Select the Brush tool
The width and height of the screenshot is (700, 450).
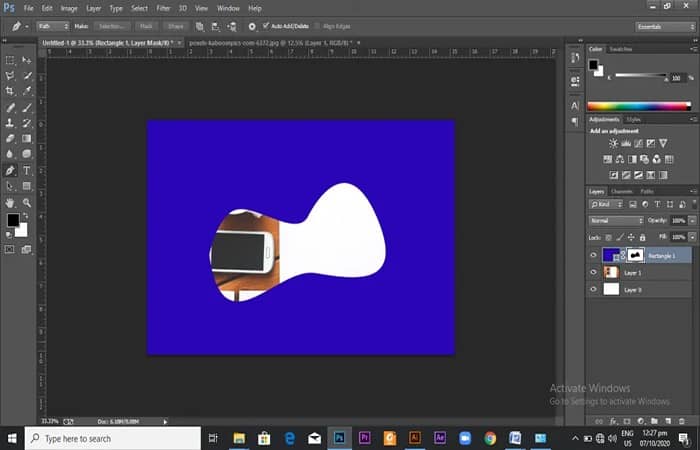[x=27, y=108]
